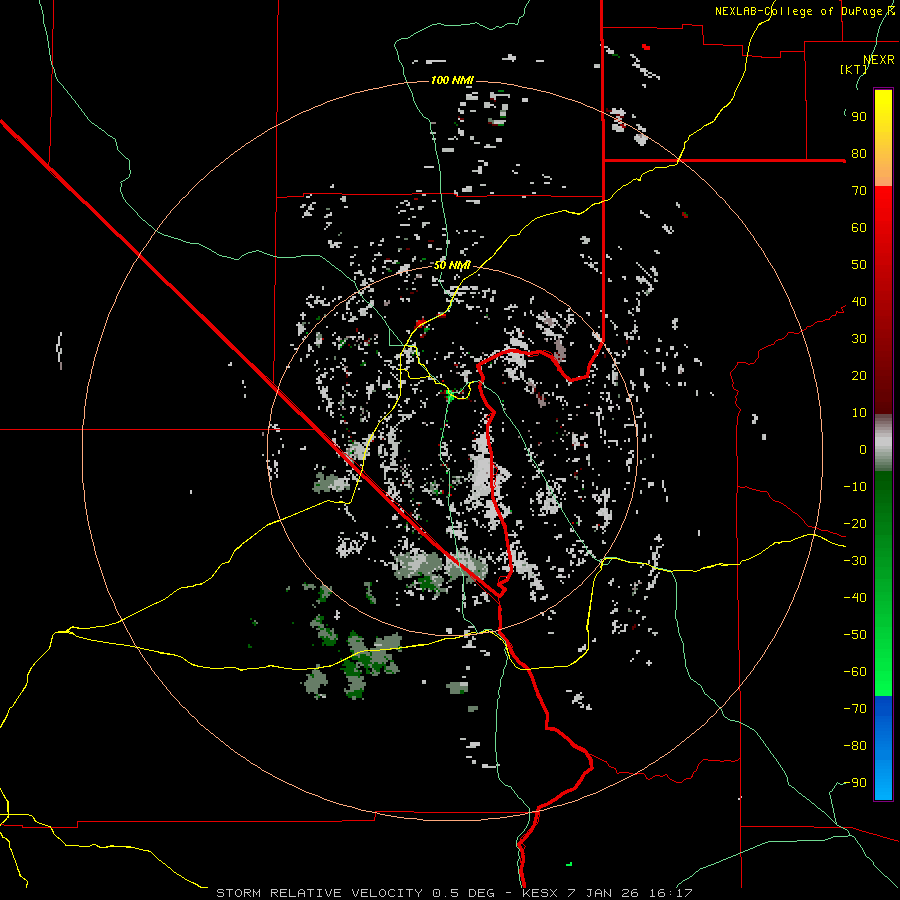Click the -60 value on the velocity scale
Image resolution: width=900 pixels, height=900 pixels.
tap(855, 672)
